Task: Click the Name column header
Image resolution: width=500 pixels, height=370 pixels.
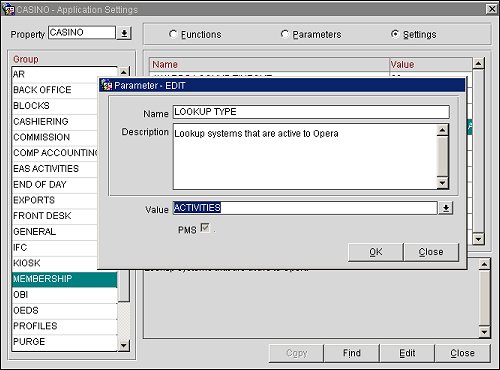Action: [x=269, y=64]
